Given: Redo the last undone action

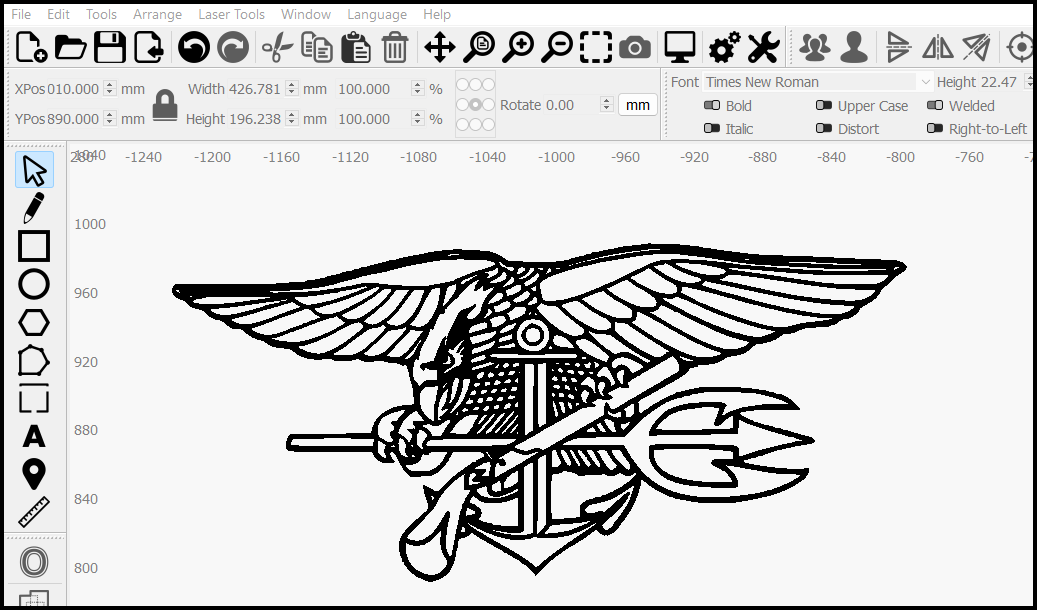Looking at the screenshot, I should click(x=233, y=48).
